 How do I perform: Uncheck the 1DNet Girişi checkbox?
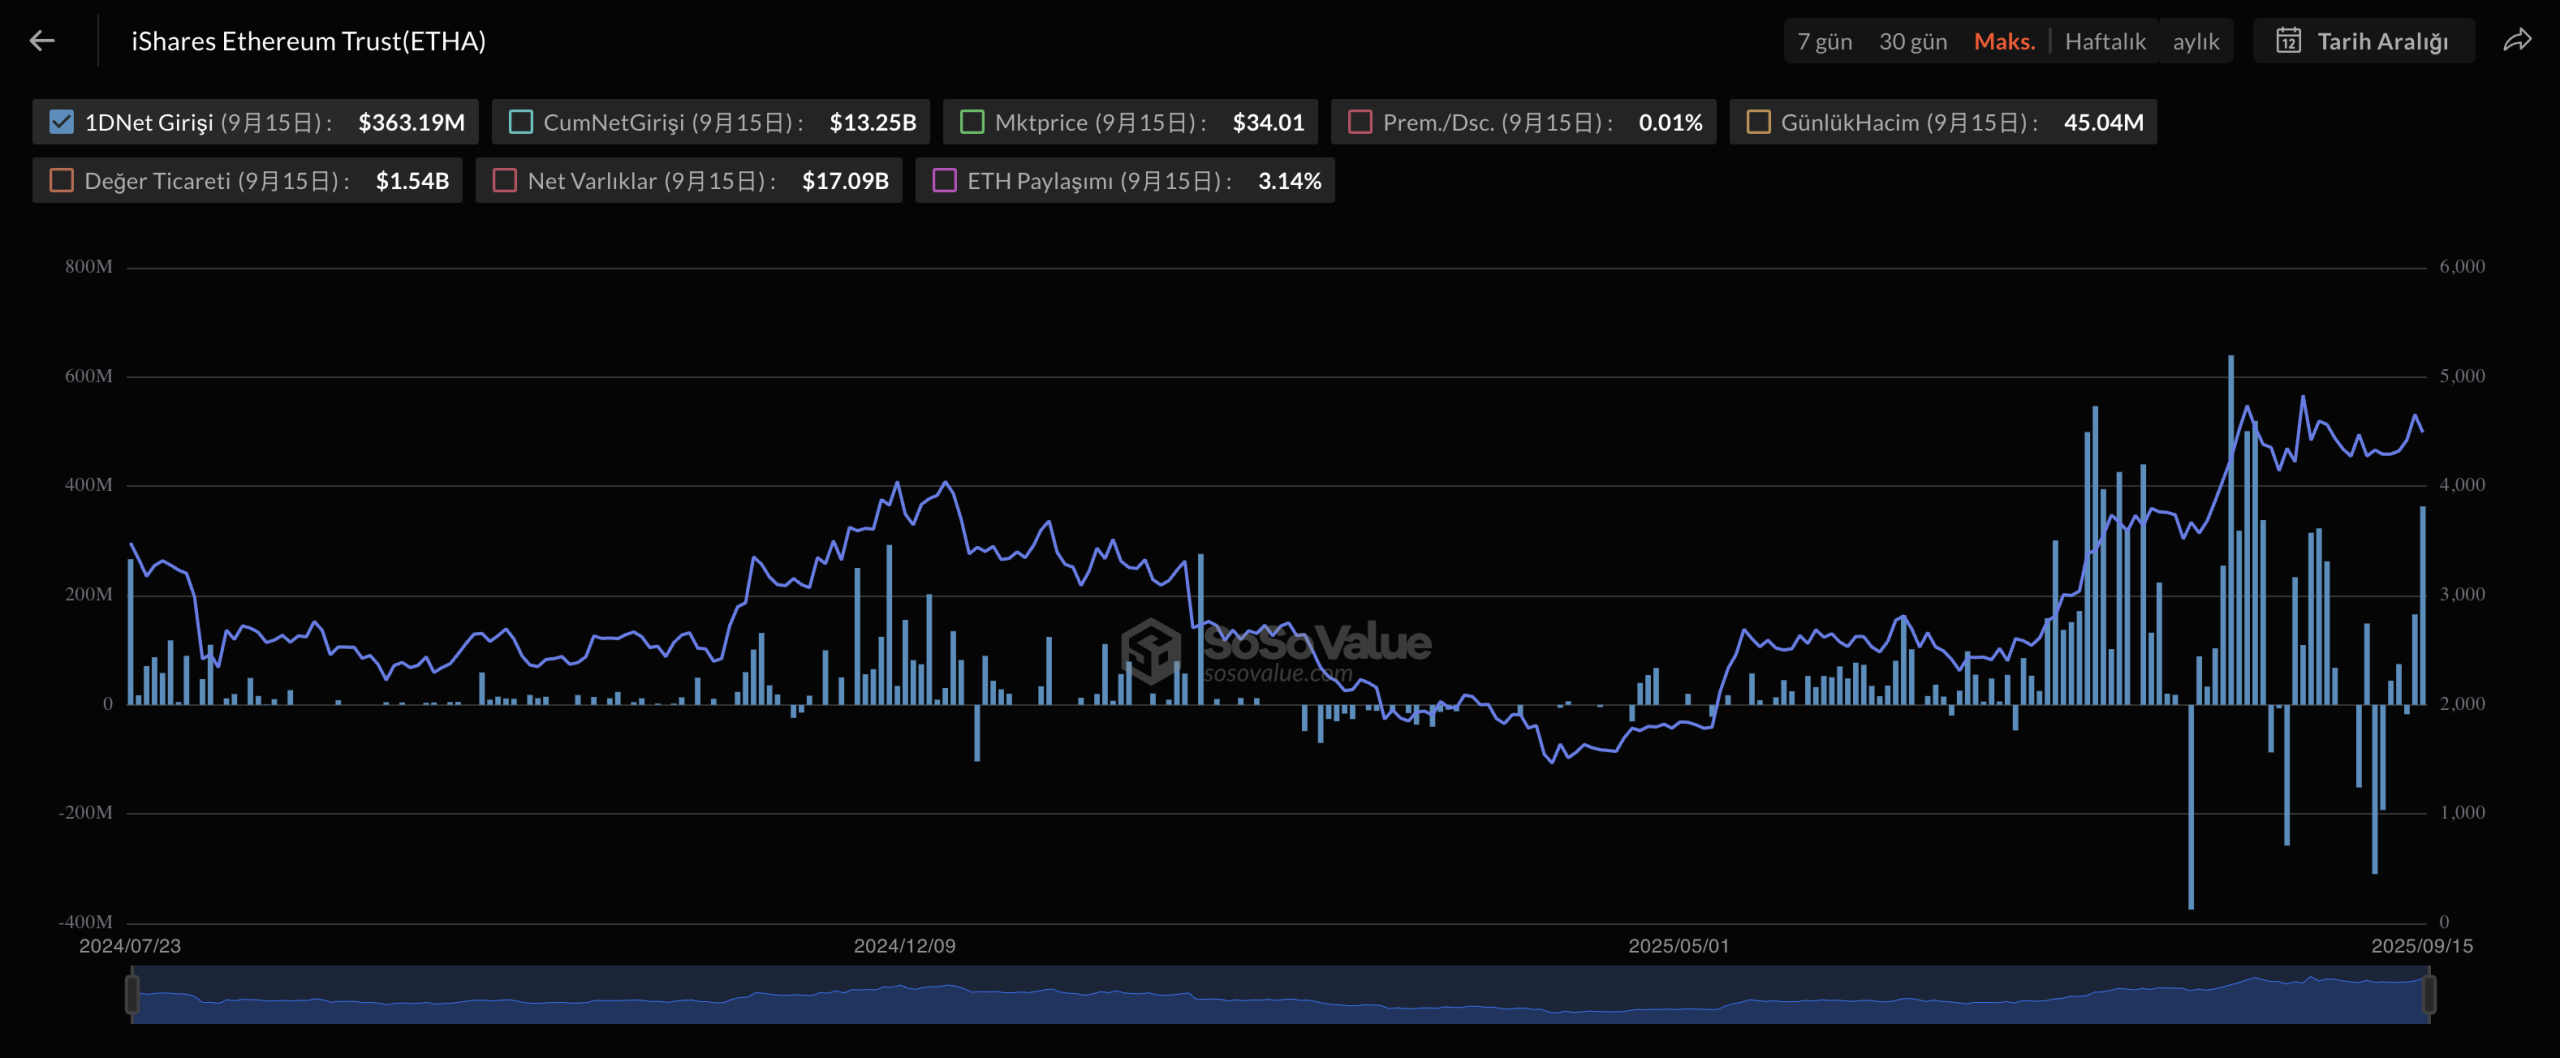point(61,122)
